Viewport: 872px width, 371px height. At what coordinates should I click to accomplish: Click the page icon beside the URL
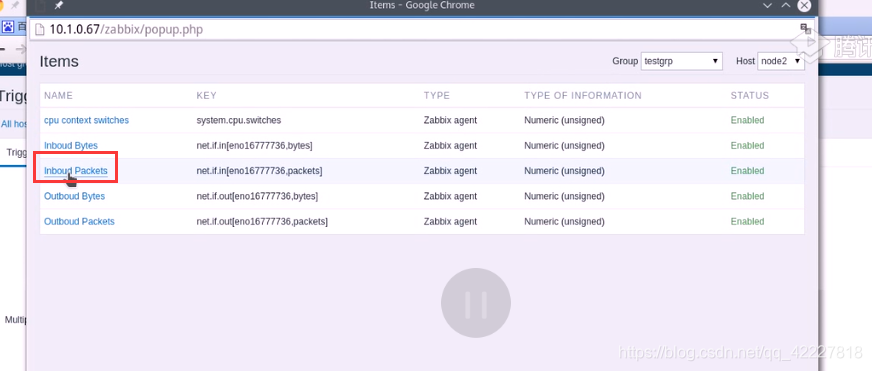(x=39, y=29)
